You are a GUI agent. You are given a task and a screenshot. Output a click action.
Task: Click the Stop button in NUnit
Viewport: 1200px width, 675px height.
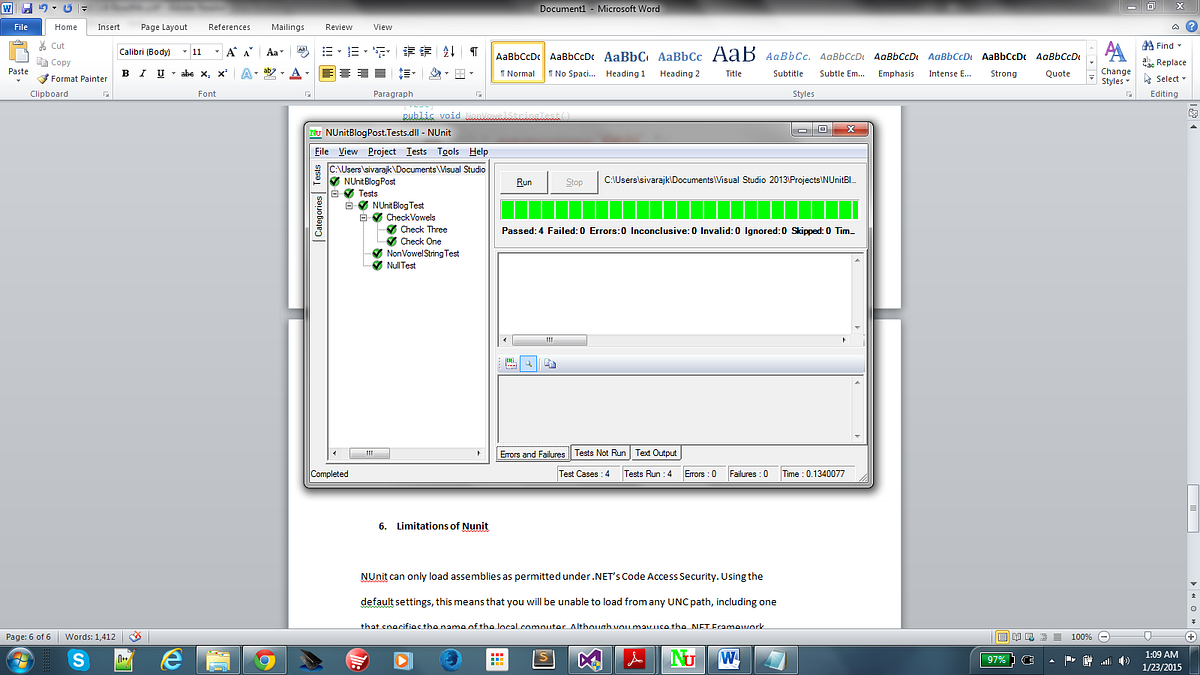tap(574, 182)
